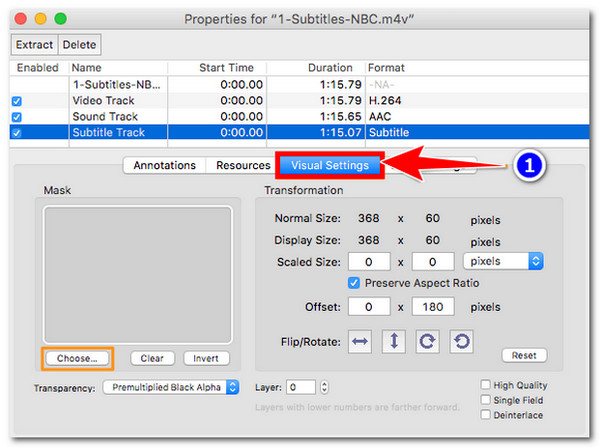Select the Visual Settings tab

(330, 165)
